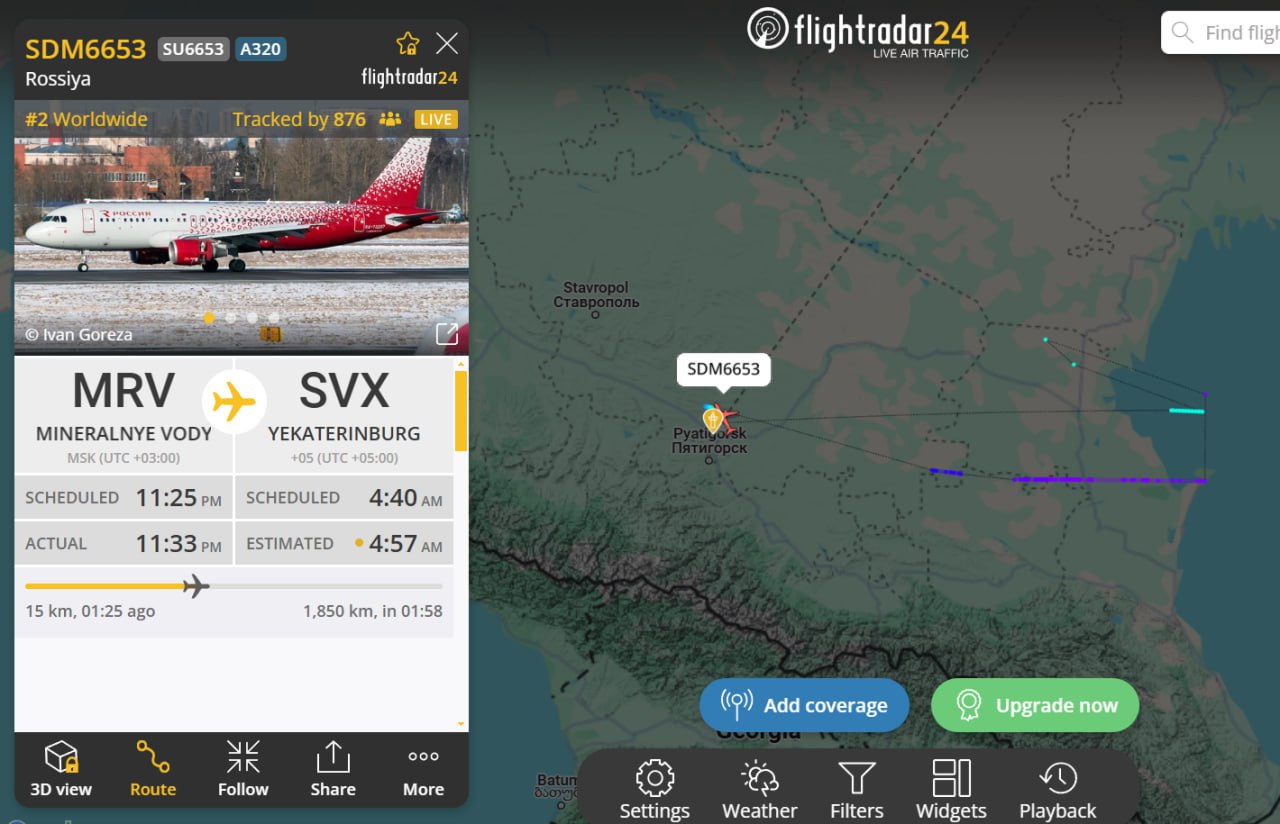Open the More options menu
Viewport: 1280px width, 824px height.
423,768
